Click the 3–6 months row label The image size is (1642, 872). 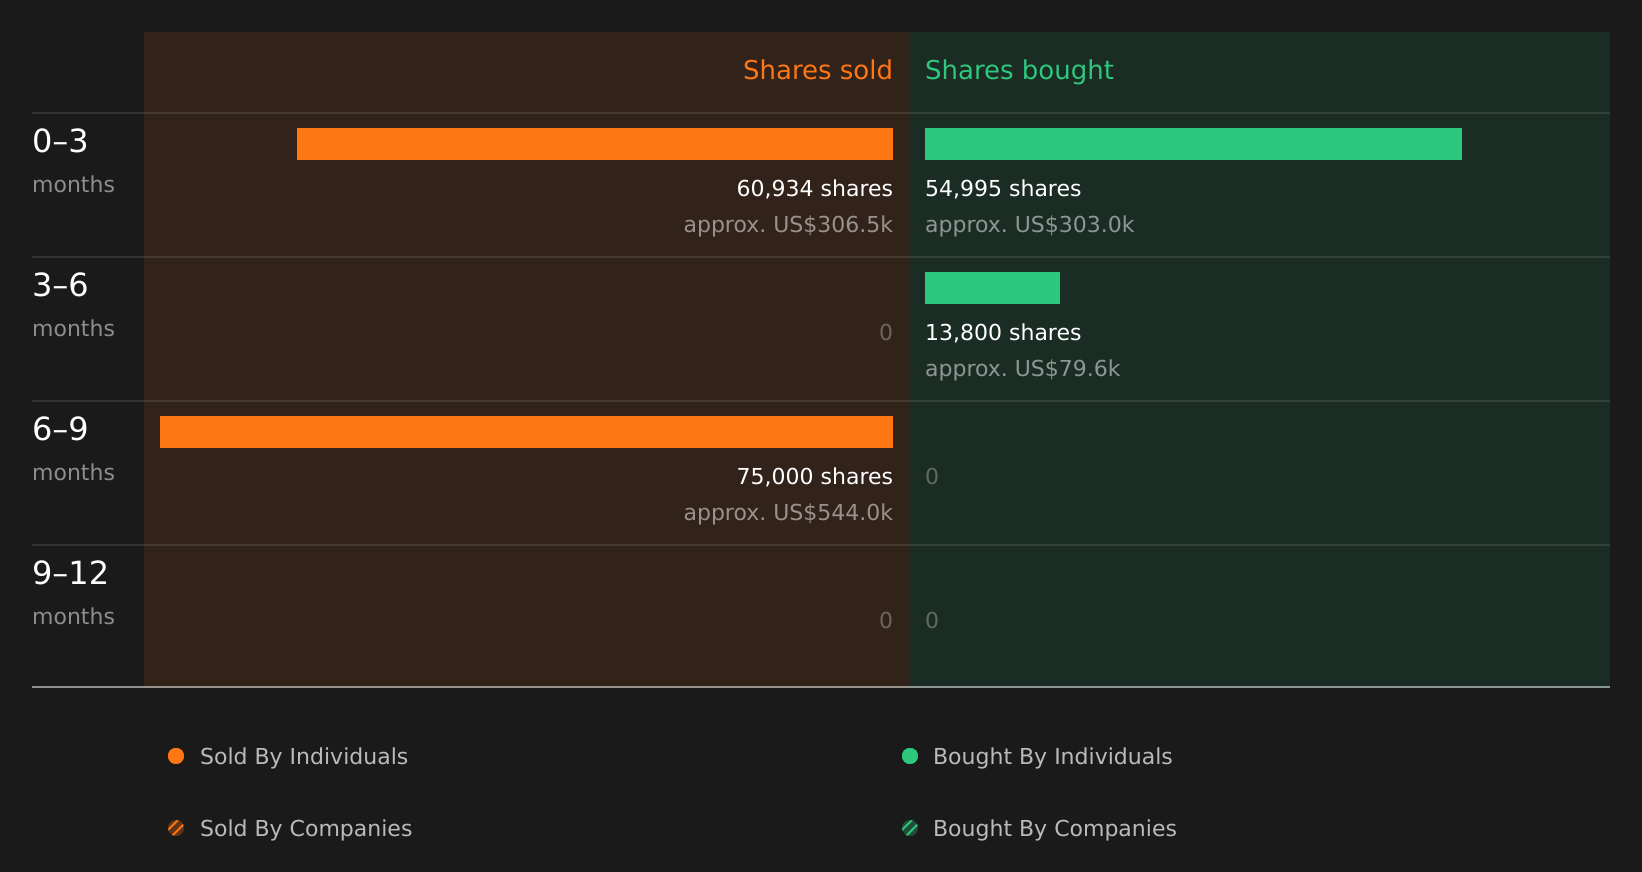pyautogui.click(x=73, y=305)
